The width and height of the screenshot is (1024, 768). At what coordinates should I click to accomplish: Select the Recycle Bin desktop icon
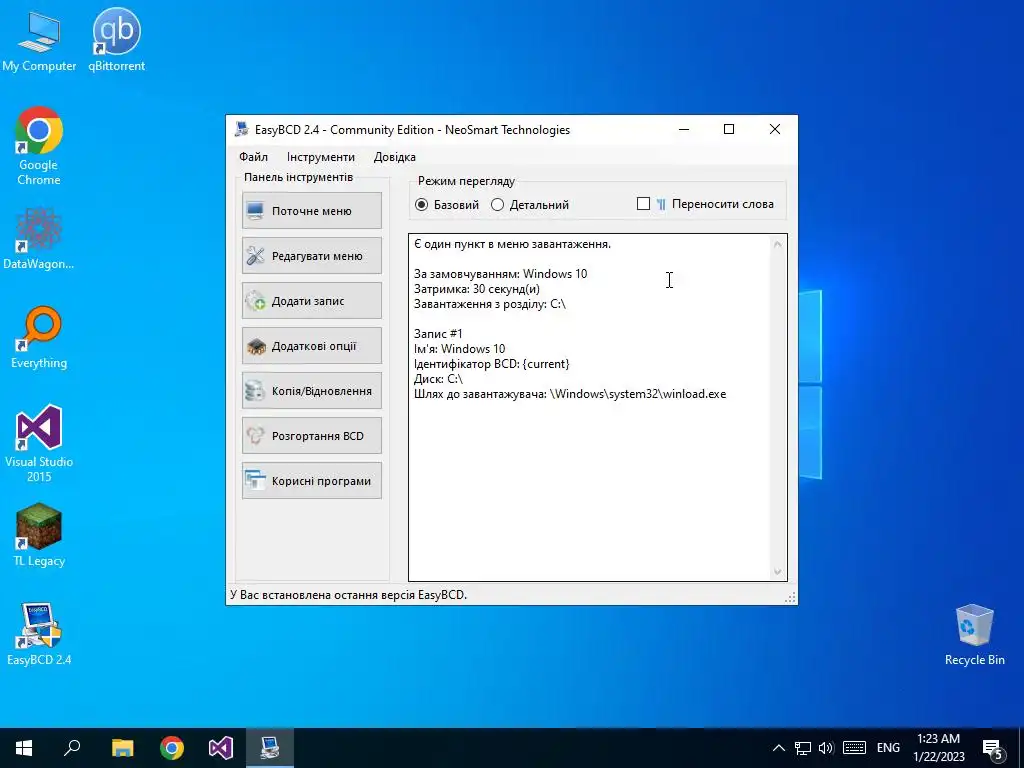(x=974, y=634)
